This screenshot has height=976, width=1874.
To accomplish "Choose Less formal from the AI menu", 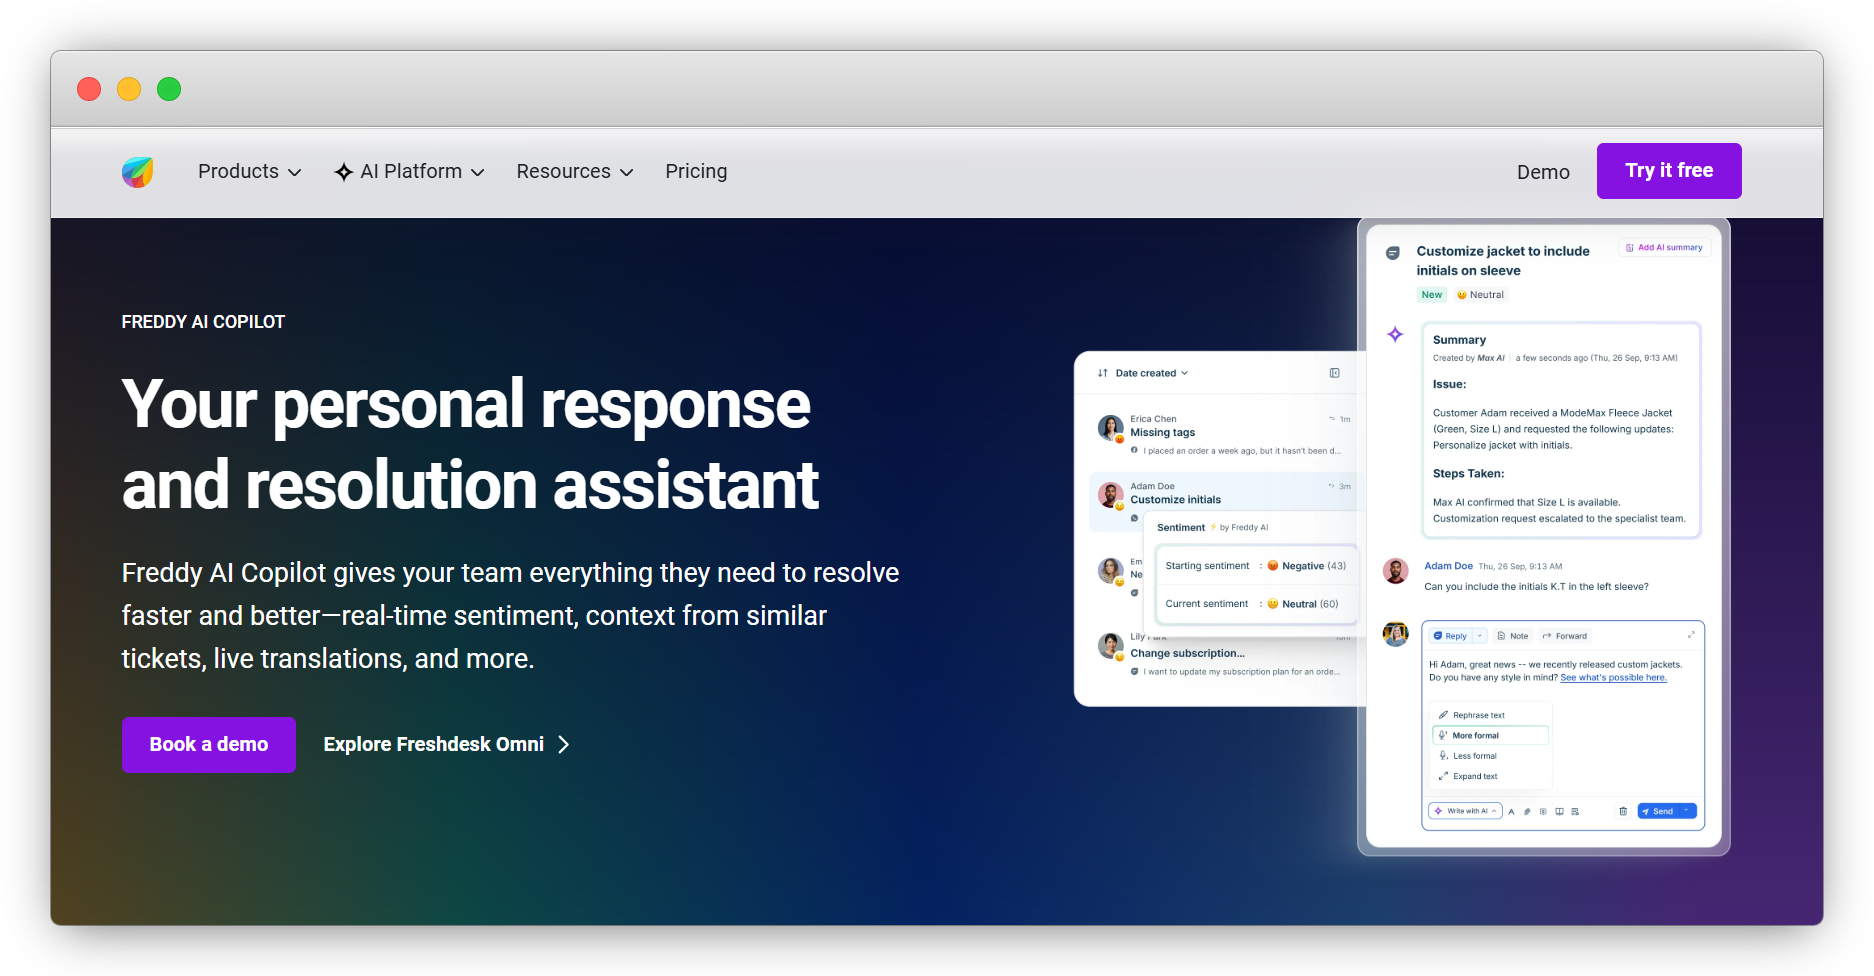I will pyautogui.click(x=1491, y=756).
